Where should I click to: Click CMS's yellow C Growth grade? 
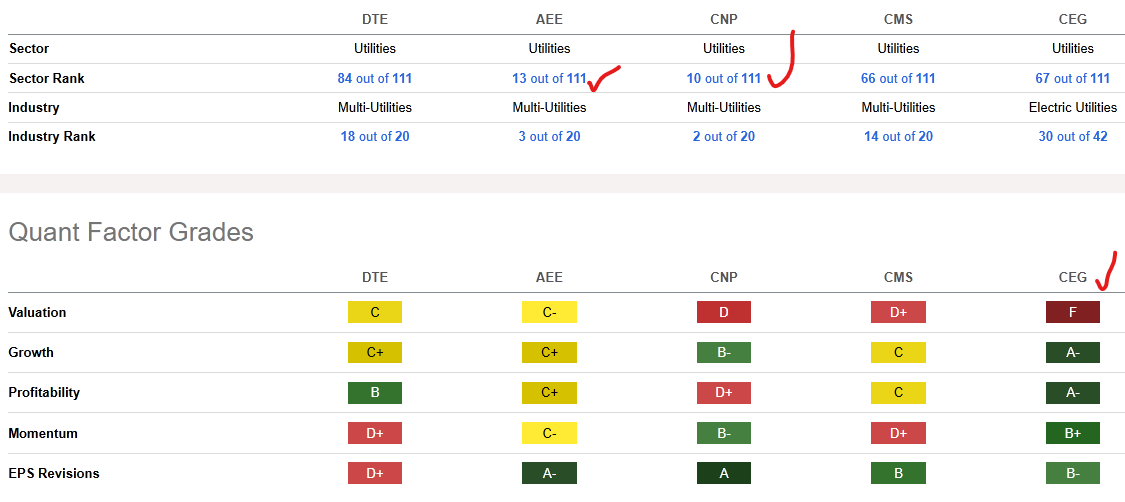point(898,352)
